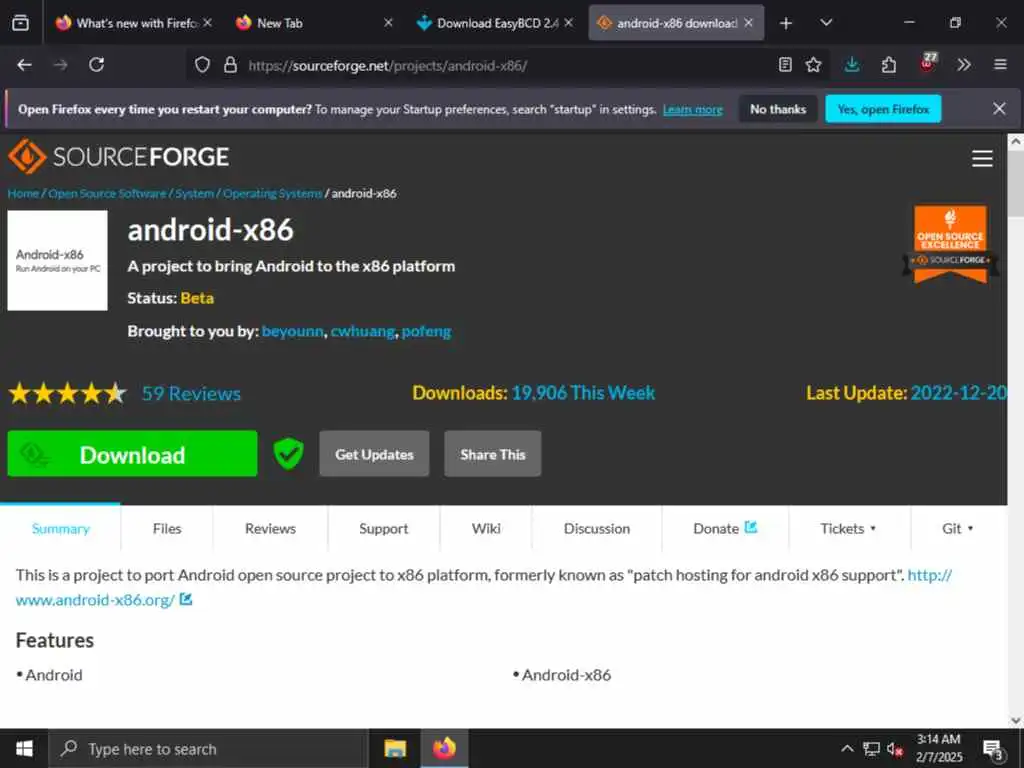
Task: Click the page vertical scrollbar thumb
Action: click(x=1016, y=184)
